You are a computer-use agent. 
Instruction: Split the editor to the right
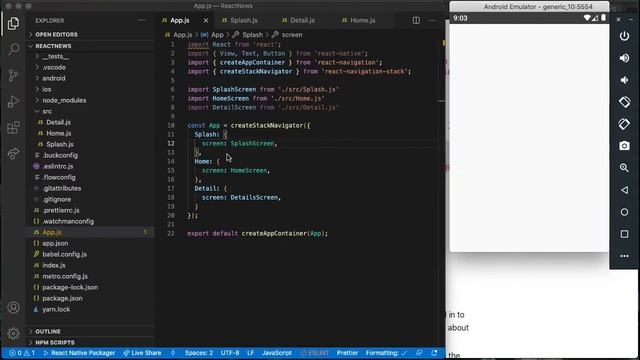416,20
